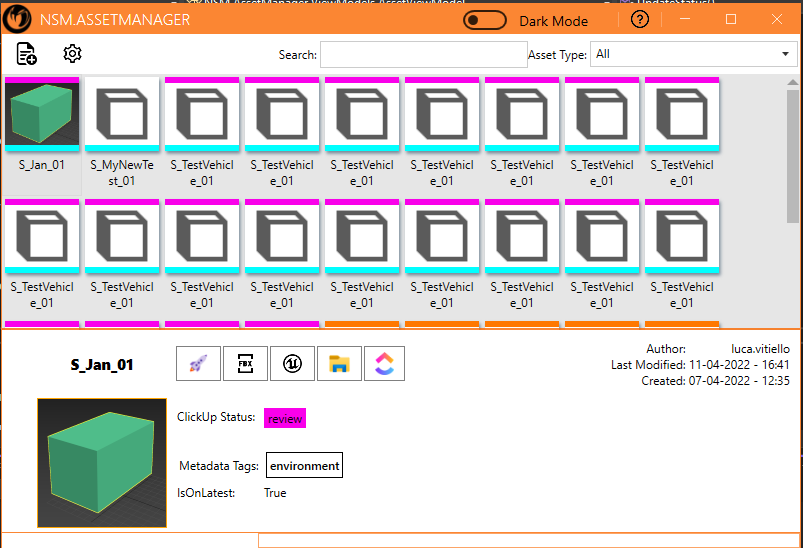Image resolution: width=803 pixels, height=548 pixels.
Task: Select the last S_TestVehicle_01 in first row
Action: point(682,114)
